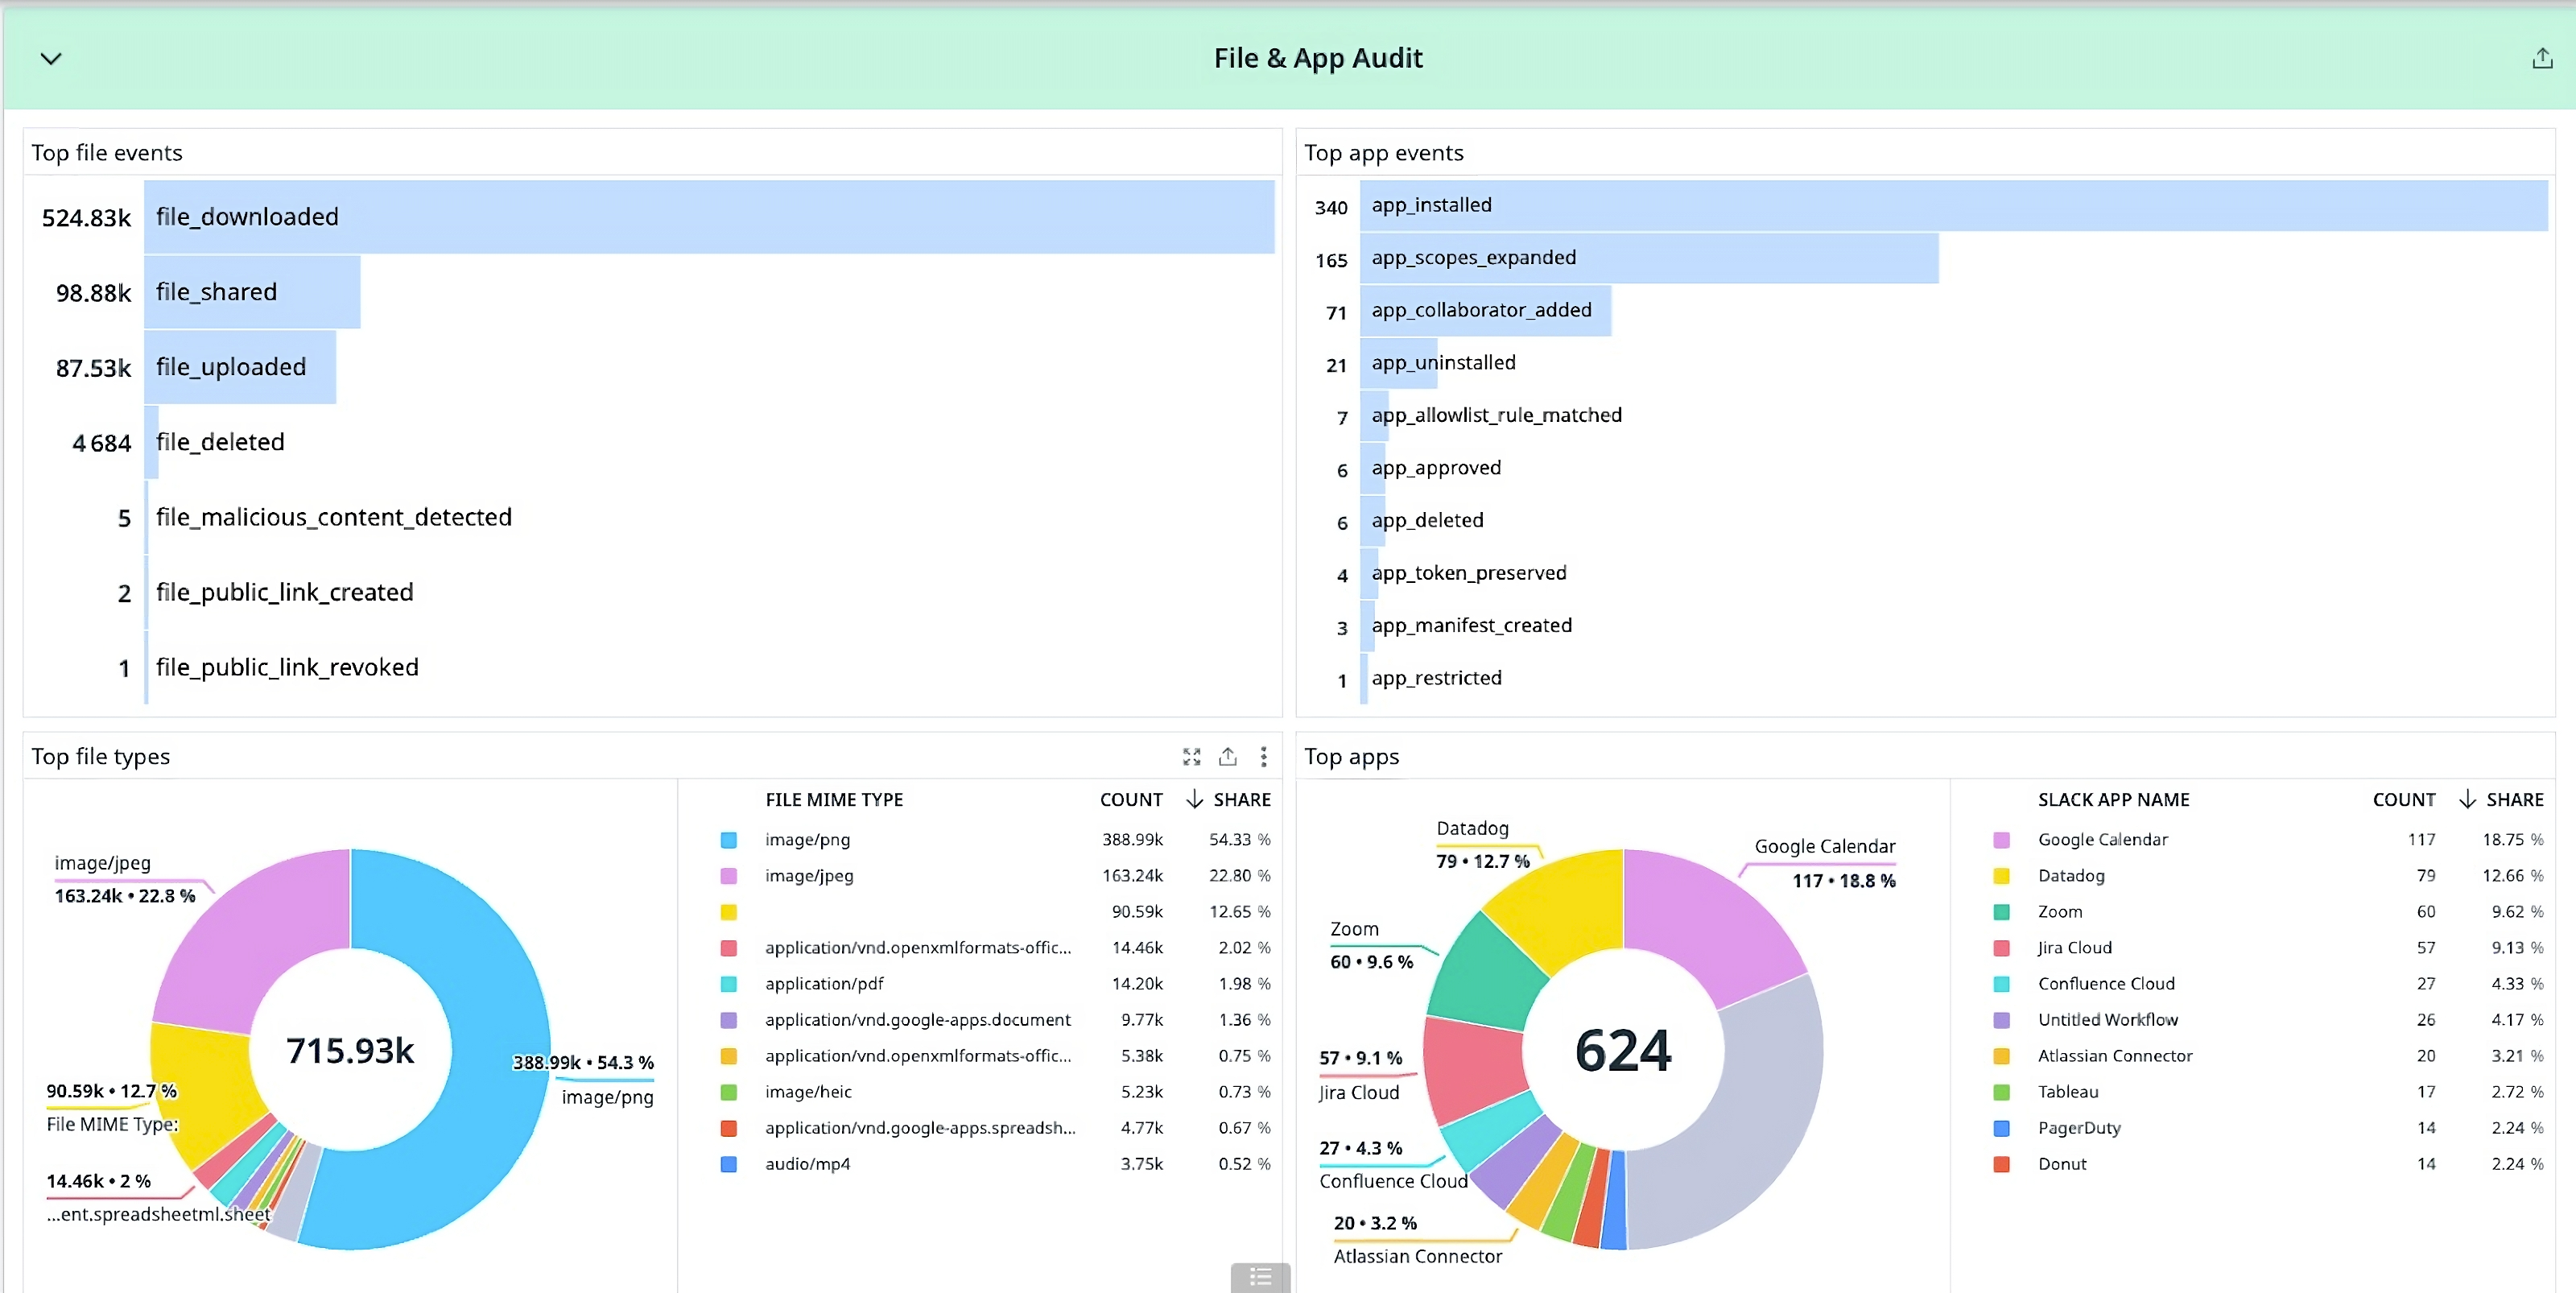Export the Top file types chart

1228,757
